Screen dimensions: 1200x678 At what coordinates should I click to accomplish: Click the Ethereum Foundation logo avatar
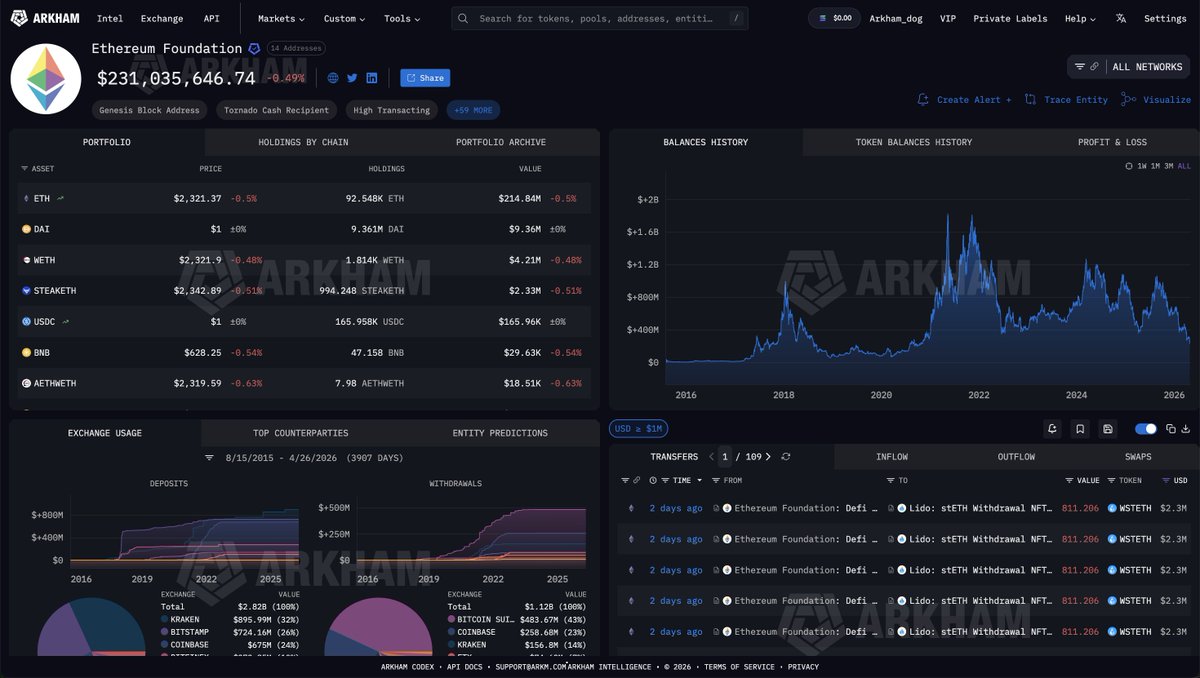pos(46,79)
